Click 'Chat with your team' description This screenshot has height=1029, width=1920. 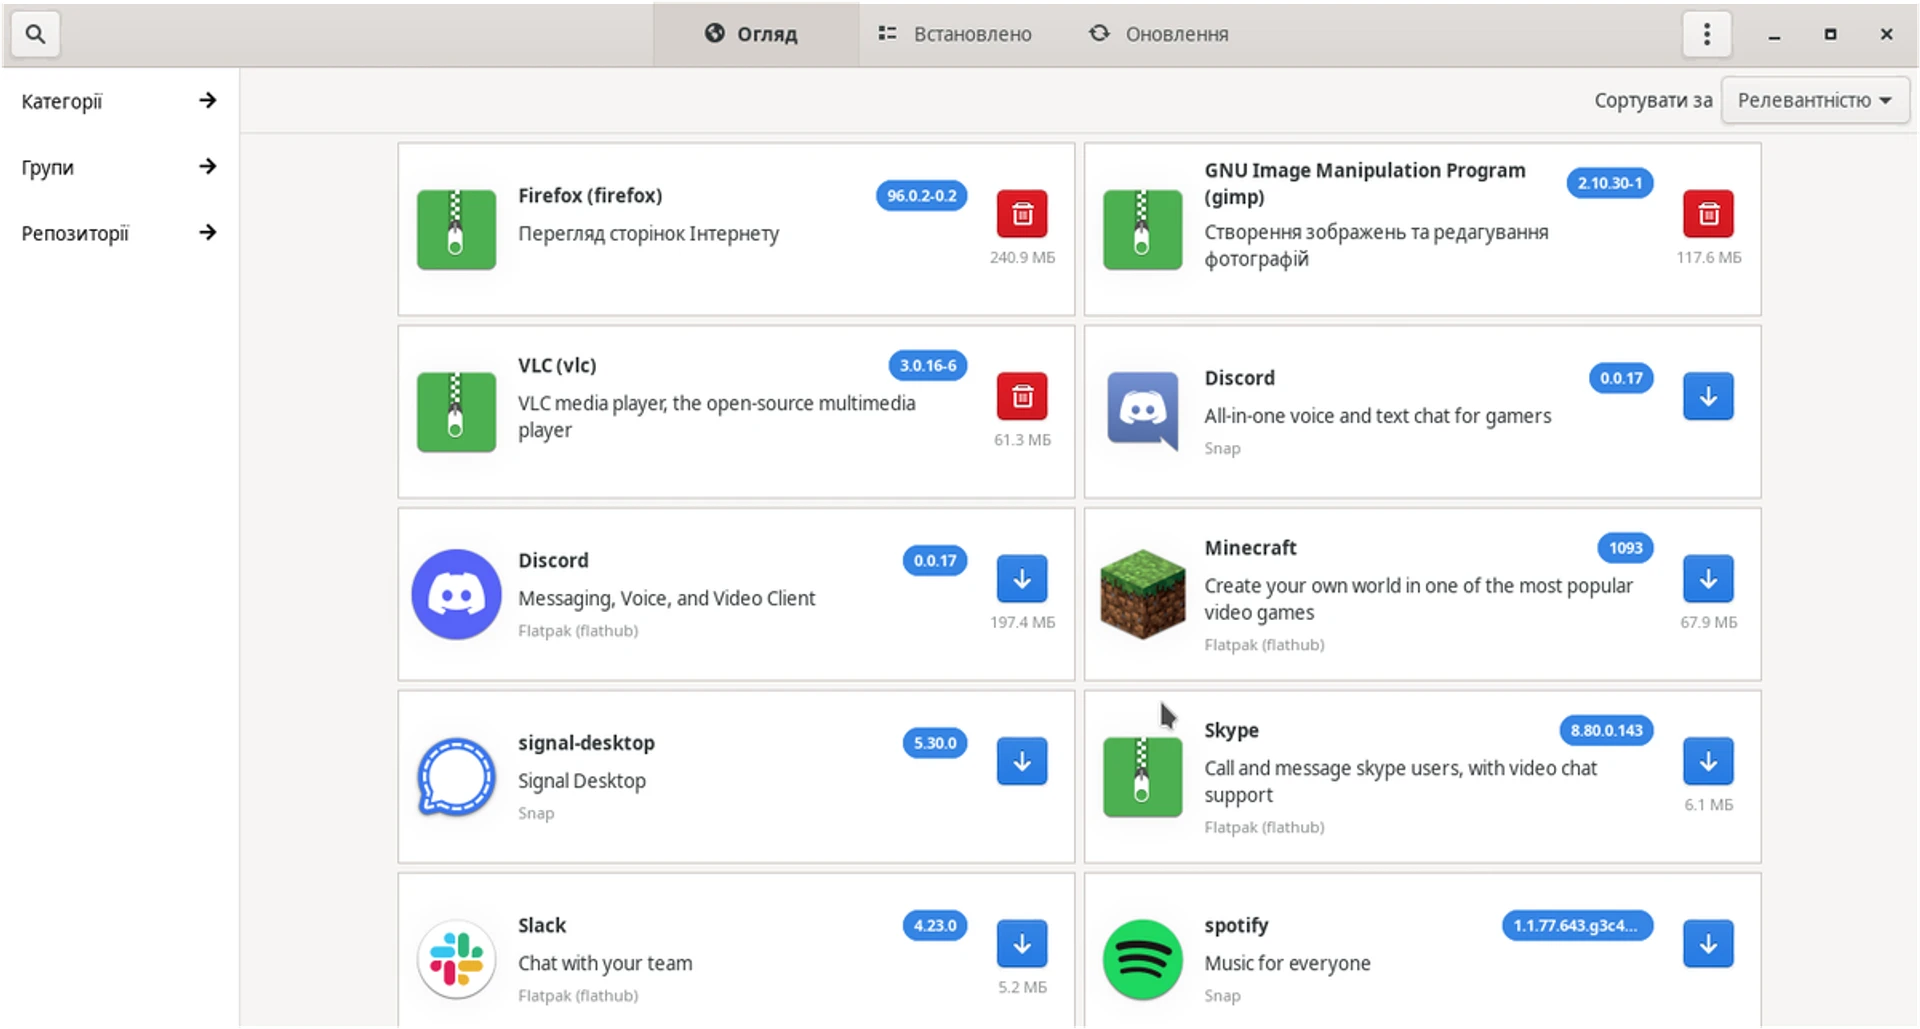pos(605,964)
